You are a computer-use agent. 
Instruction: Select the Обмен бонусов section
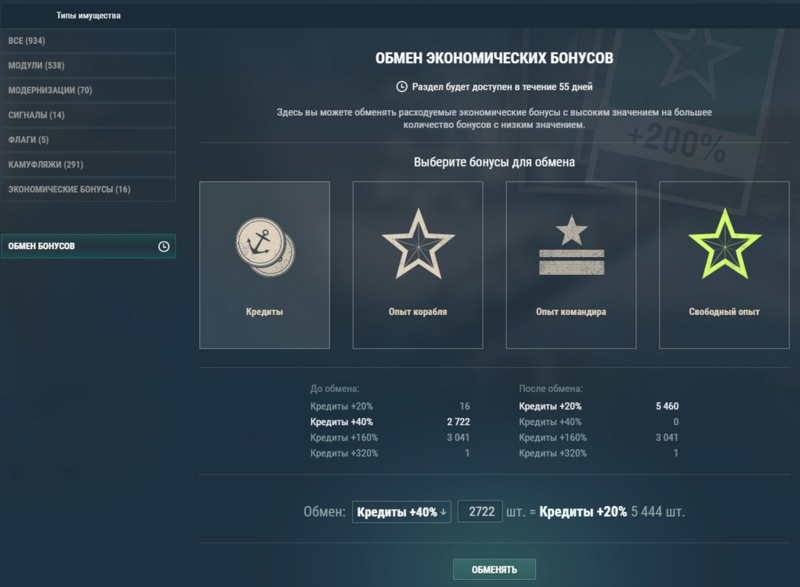pos(88,246)
